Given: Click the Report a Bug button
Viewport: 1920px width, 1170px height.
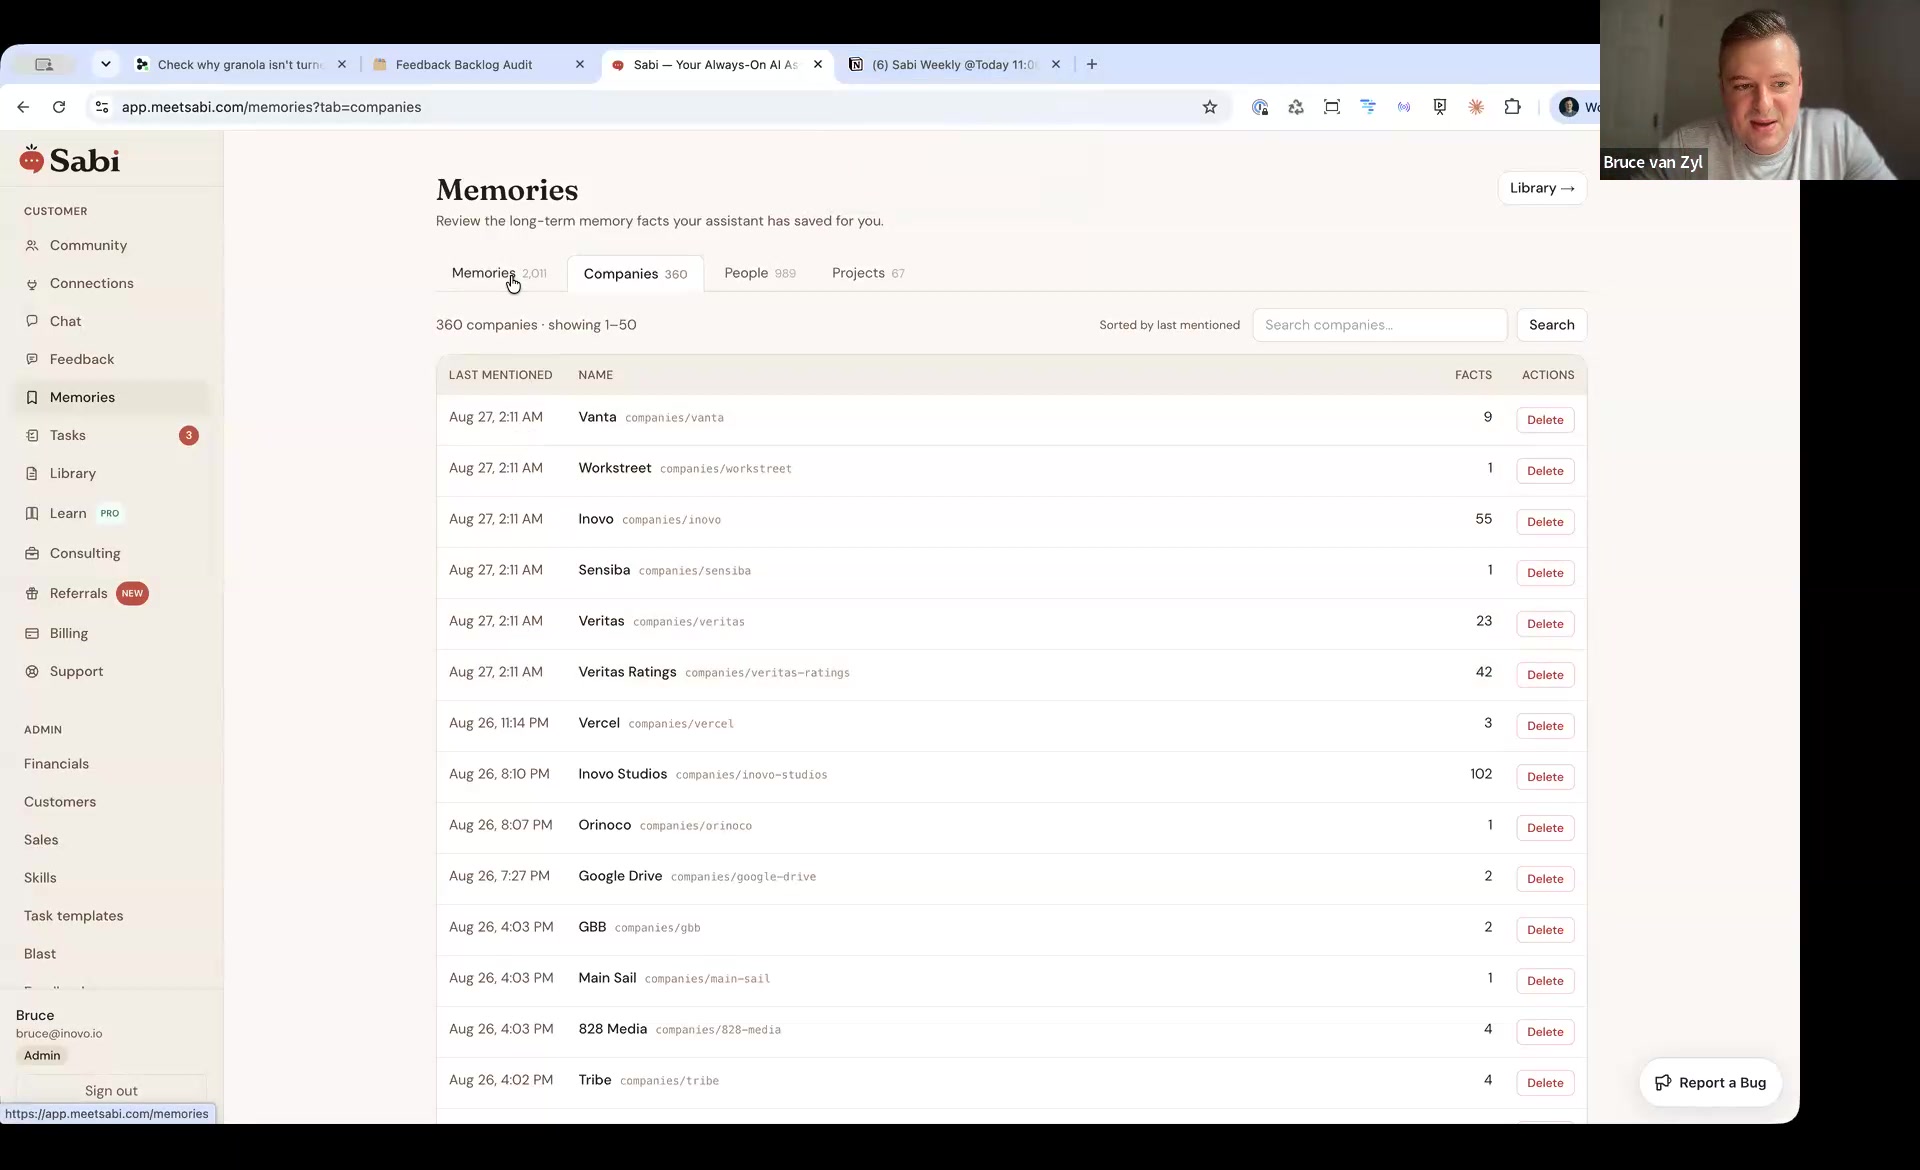Looking at the screenshot, I should click(1710, 1082).
